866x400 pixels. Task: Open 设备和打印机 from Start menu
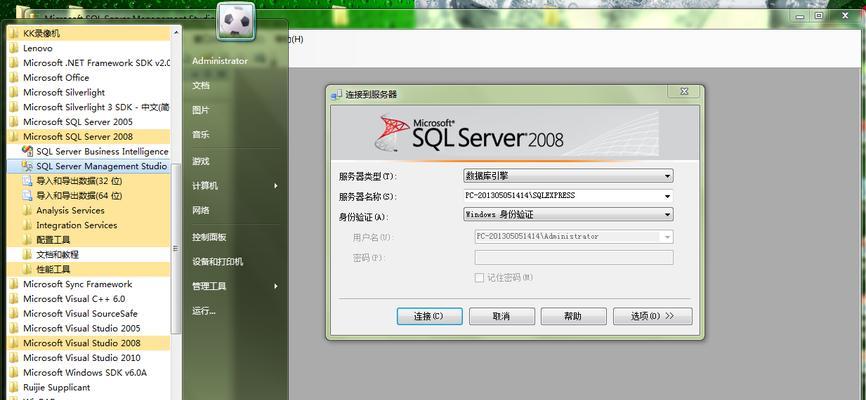click(x=218, y=262)
